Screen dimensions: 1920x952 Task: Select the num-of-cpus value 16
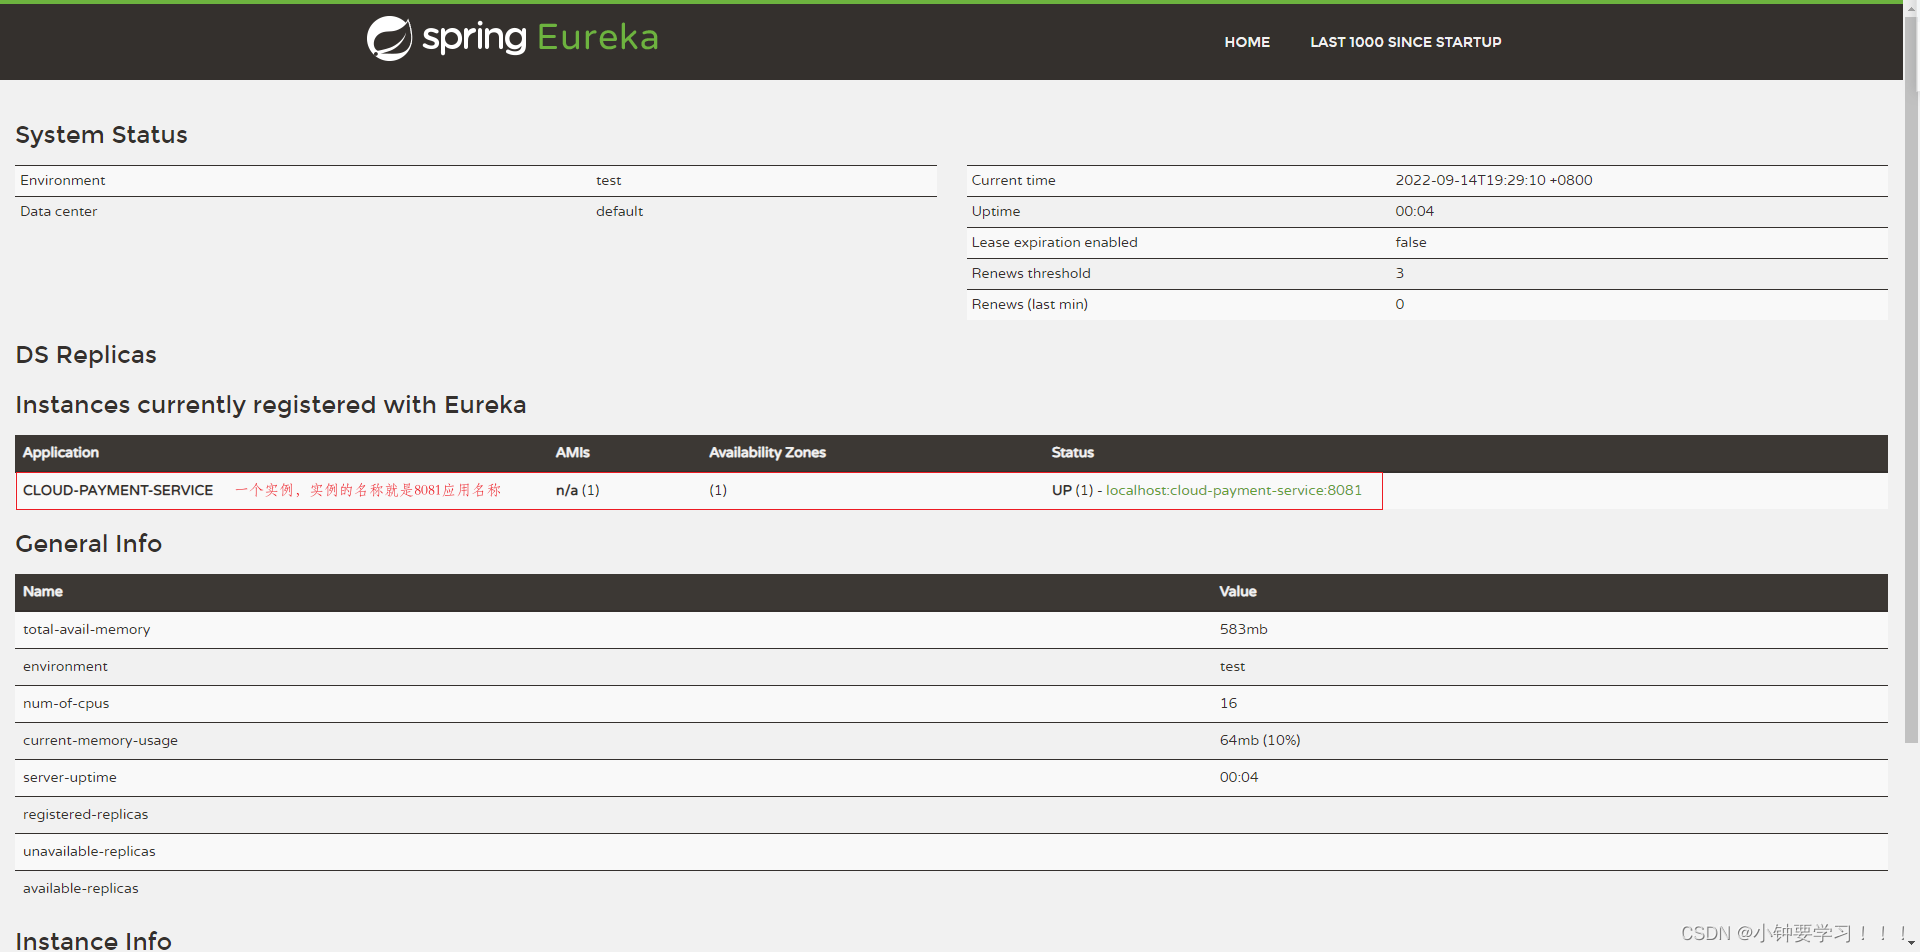[1228, 703]
